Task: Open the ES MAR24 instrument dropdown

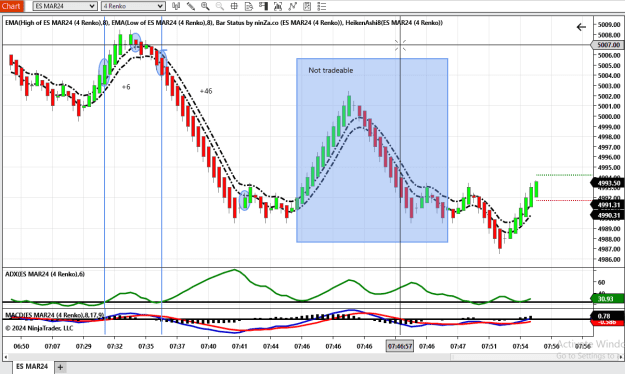Action: tap(65, 6)
